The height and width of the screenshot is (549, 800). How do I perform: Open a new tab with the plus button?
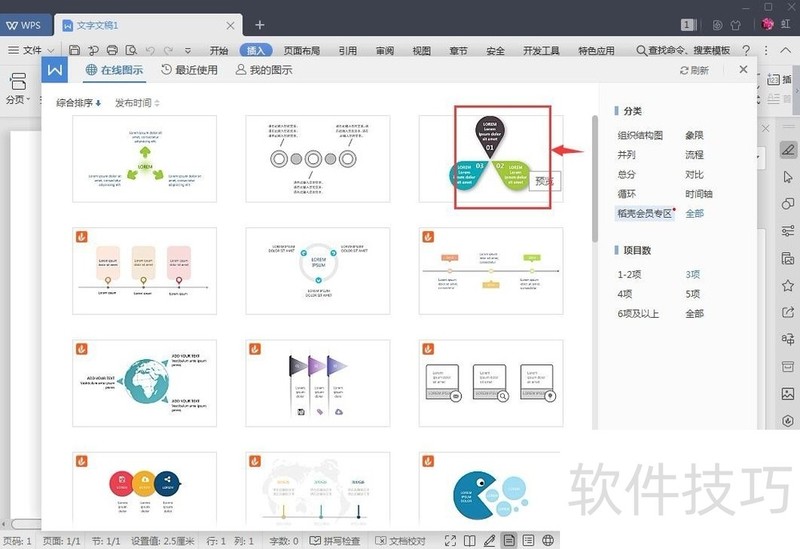tap(260, 24)
